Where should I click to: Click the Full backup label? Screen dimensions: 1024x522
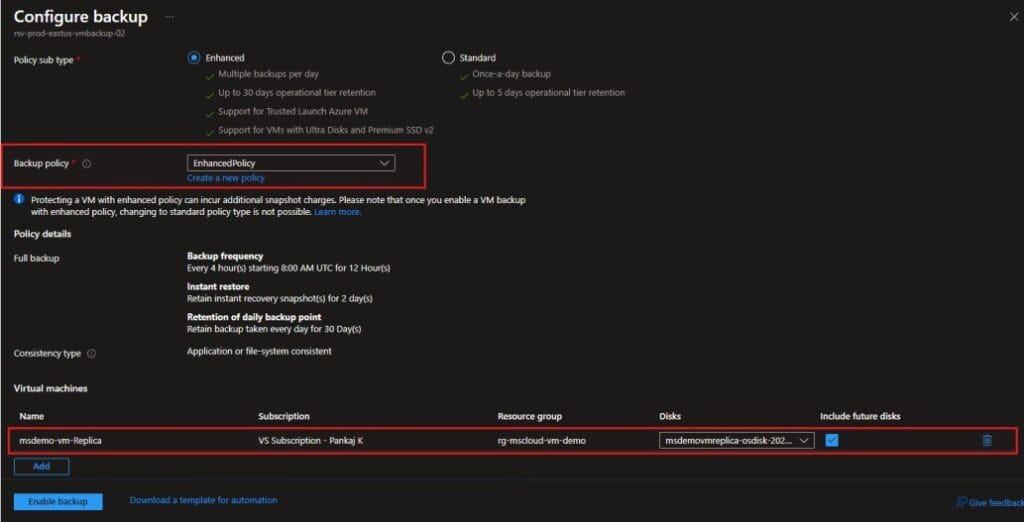pos(37,258)
